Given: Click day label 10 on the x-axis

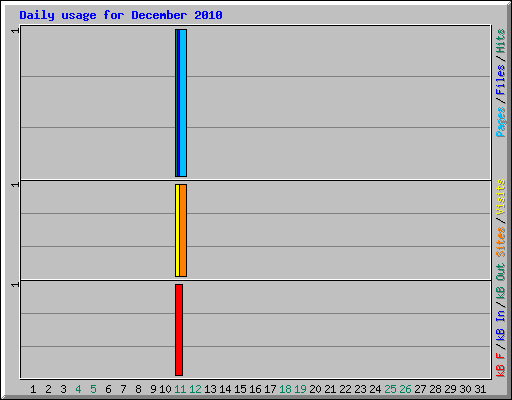Looking at the screenshot, I should point(165,389).
